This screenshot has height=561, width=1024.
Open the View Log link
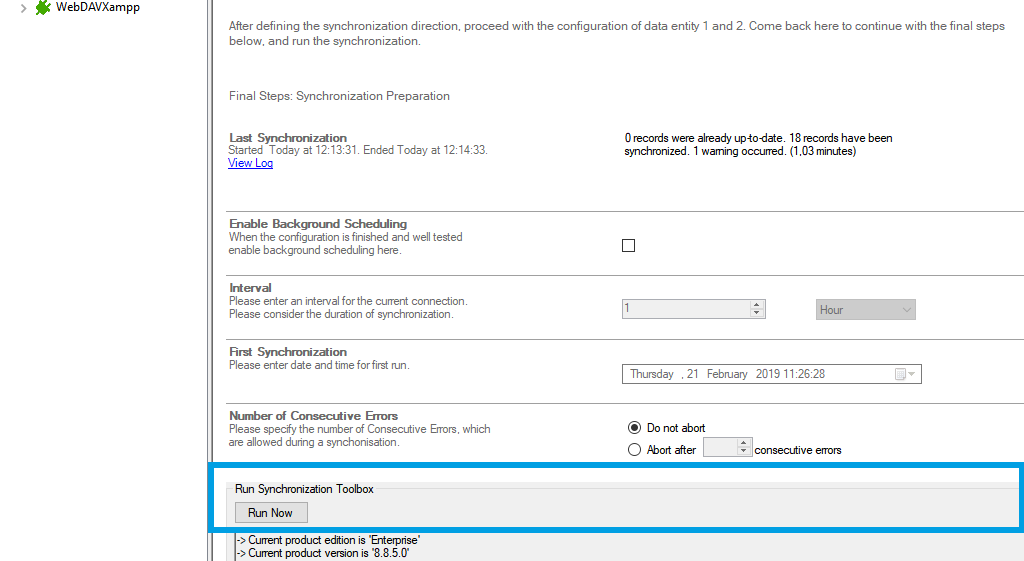(x=250, y=163)
